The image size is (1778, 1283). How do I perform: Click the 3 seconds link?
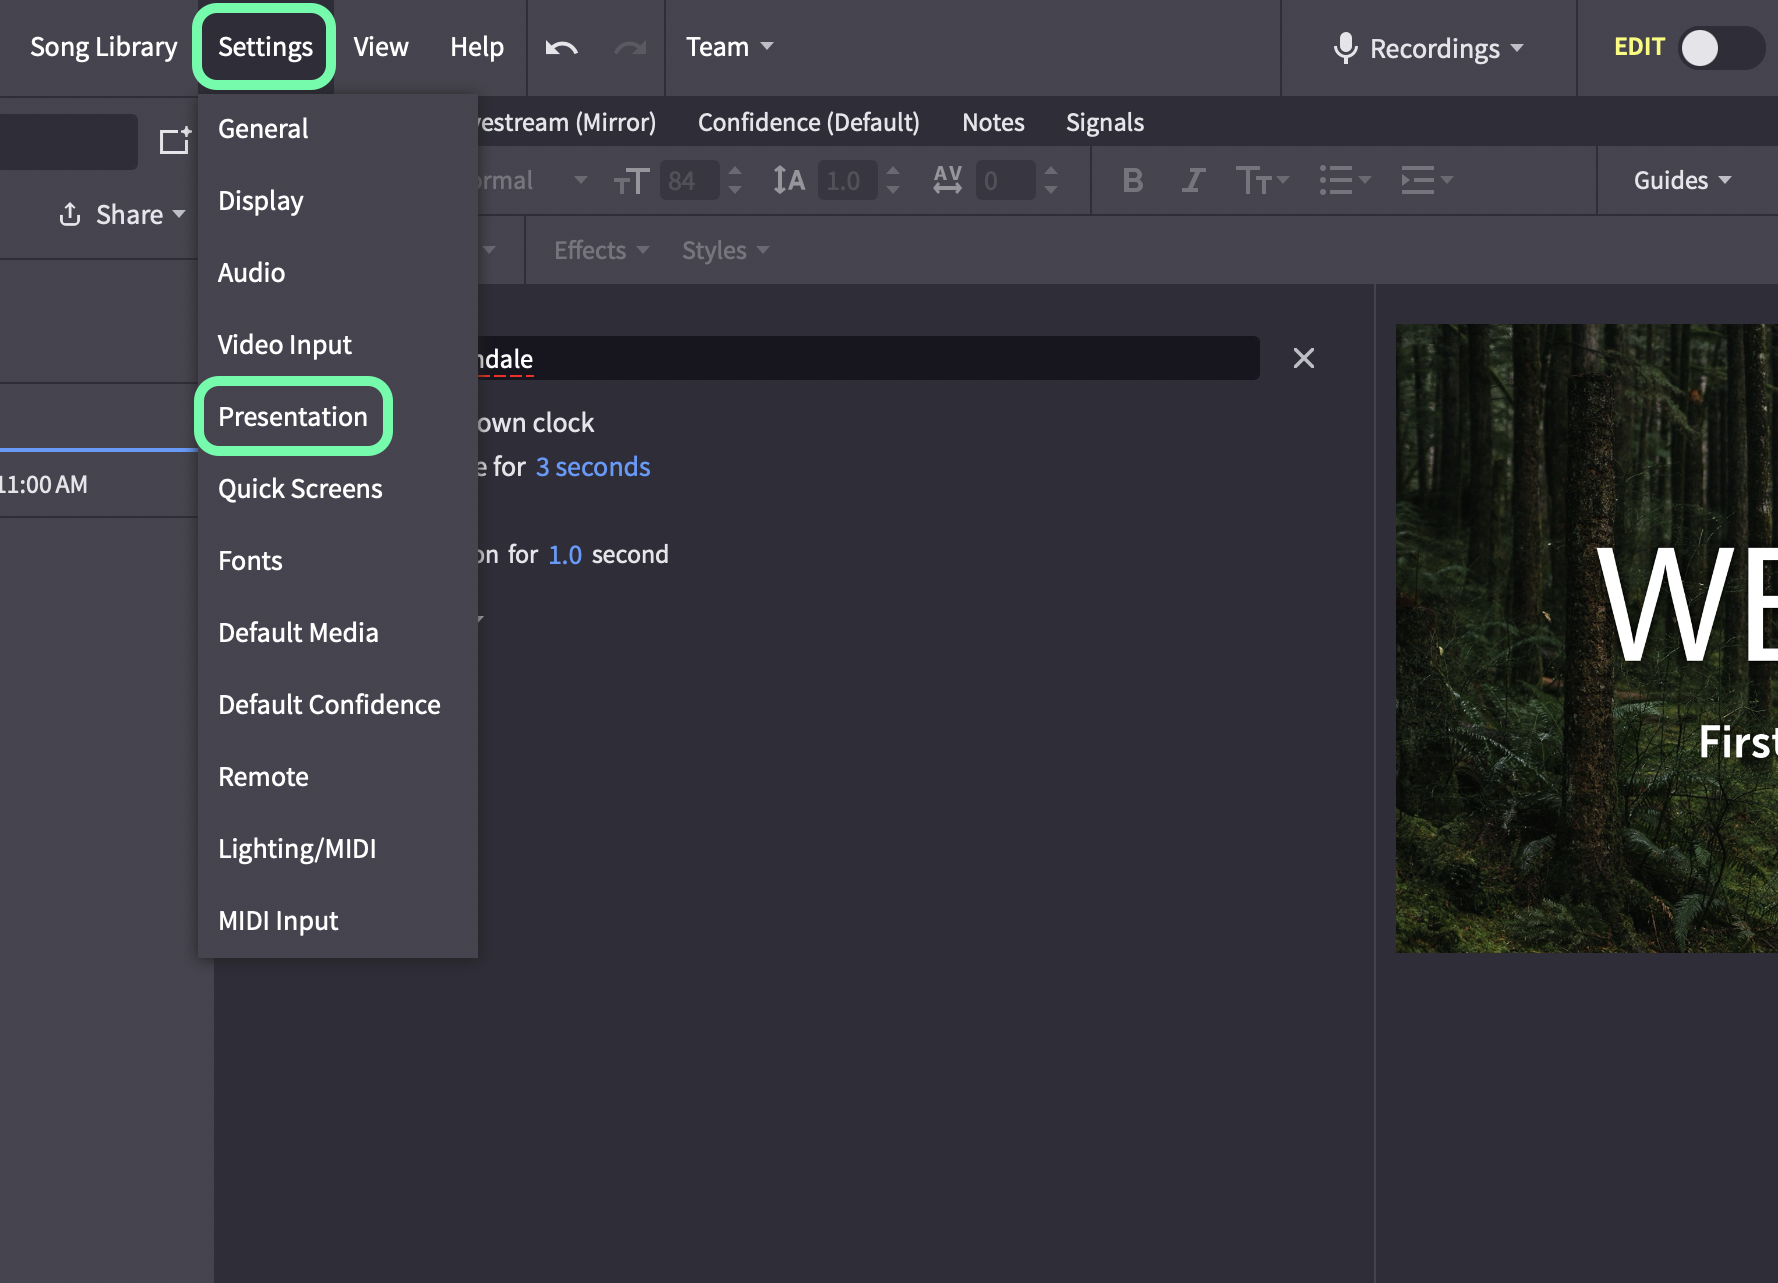(x=593, y=467)
